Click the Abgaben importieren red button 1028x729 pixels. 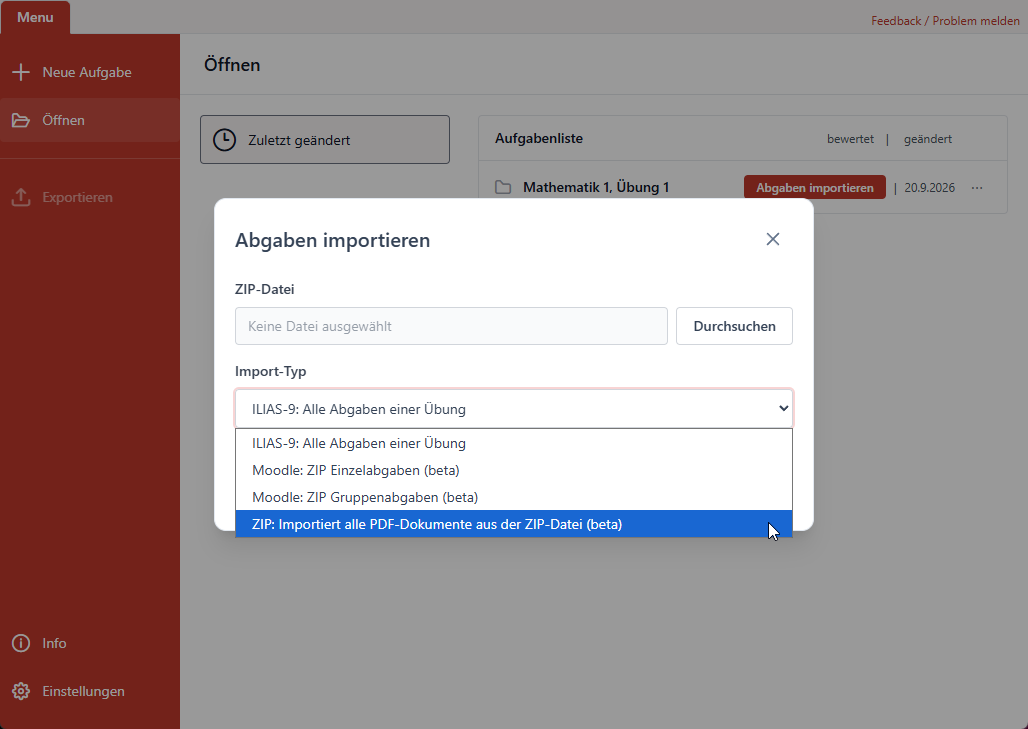pos(815,187)
